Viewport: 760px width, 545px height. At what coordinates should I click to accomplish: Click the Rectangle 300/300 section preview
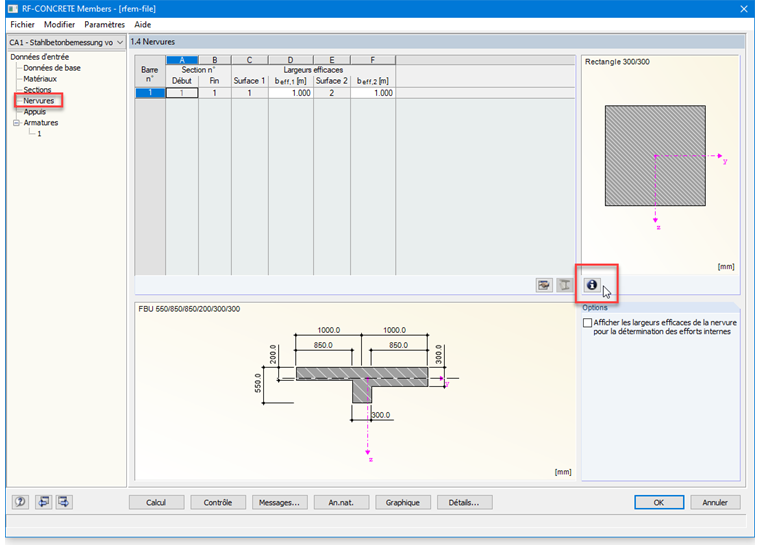tap(660, 165)
